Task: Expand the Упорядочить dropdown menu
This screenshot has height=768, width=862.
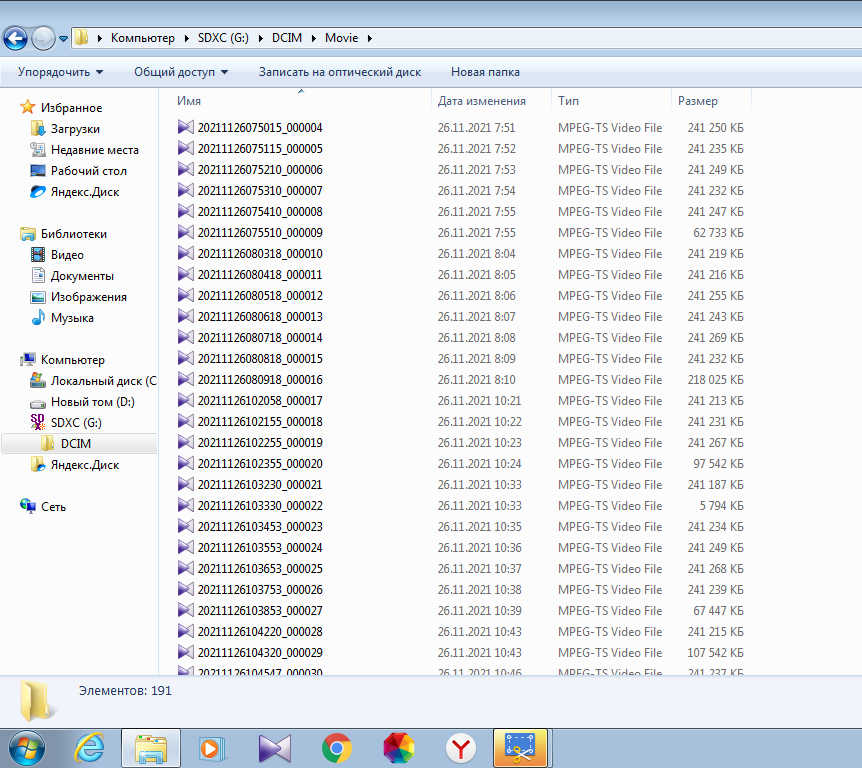Action: pyautogui.click(x=60, y=72)
